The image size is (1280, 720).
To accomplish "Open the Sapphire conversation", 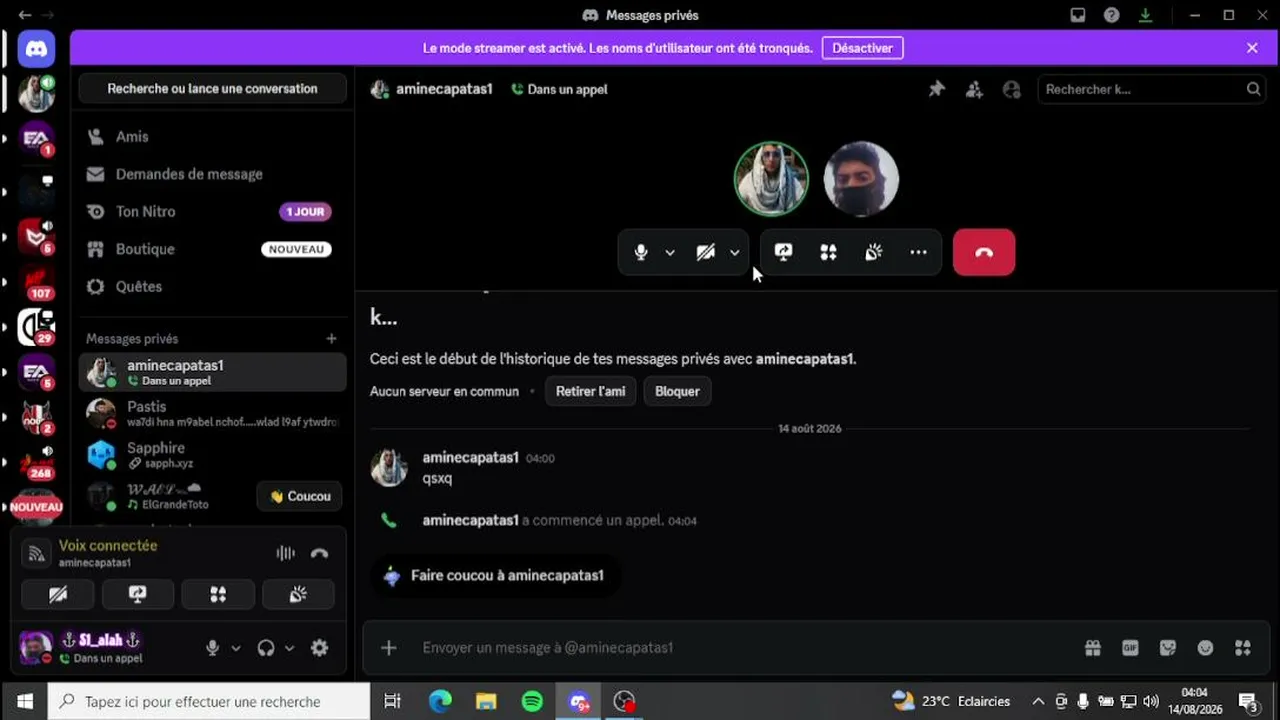I will [213, 455].
